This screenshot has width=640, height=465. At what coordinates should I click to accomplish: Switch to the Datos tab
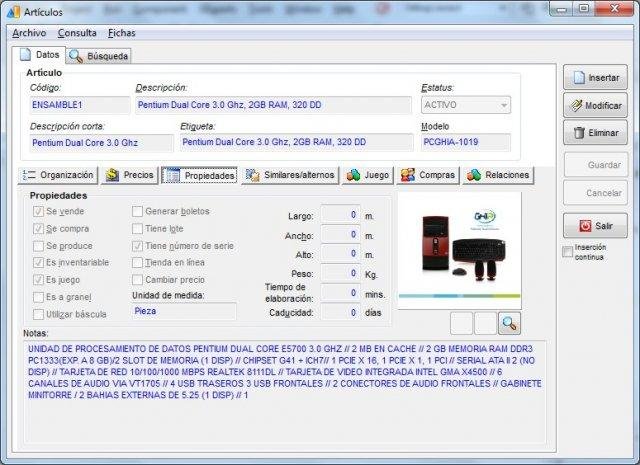pyautogui.click(x=39, y=55)
